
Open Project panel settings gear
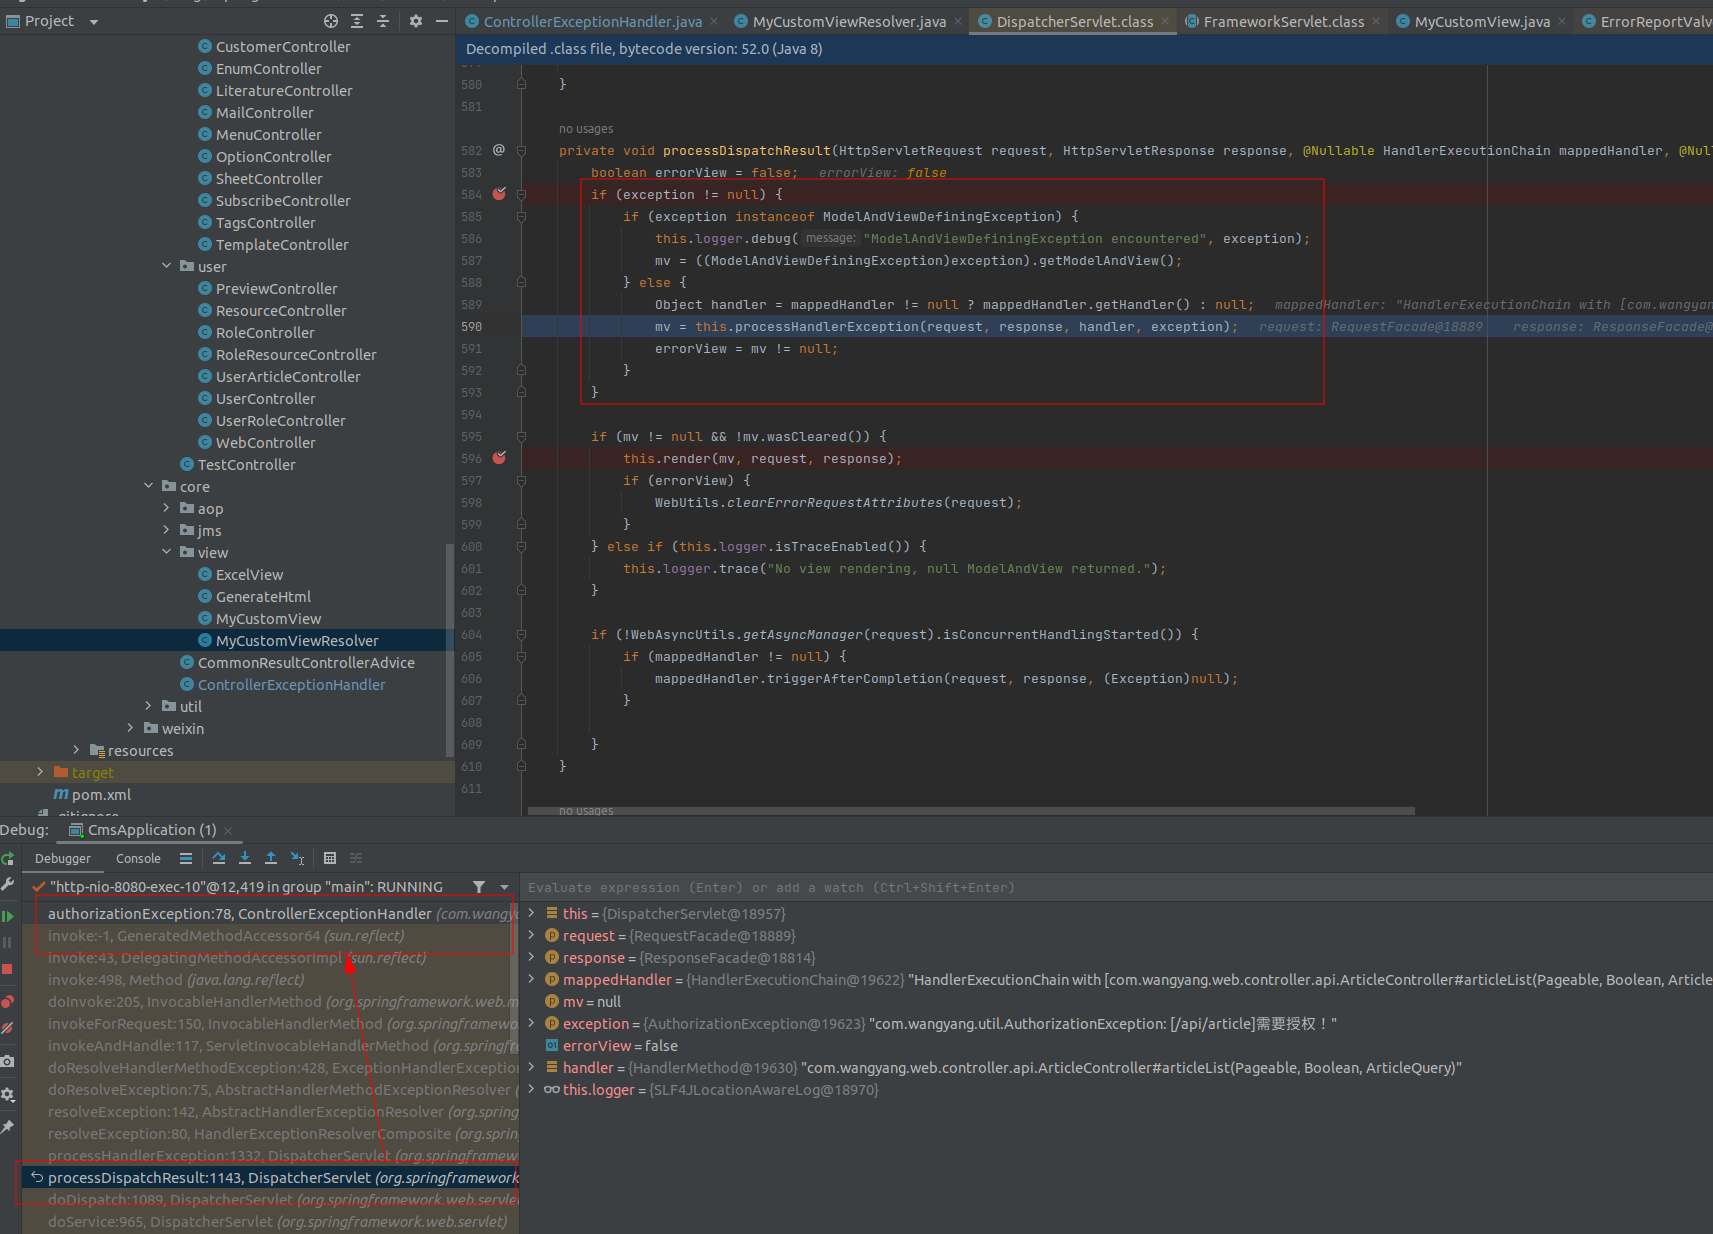pos(416,21)
